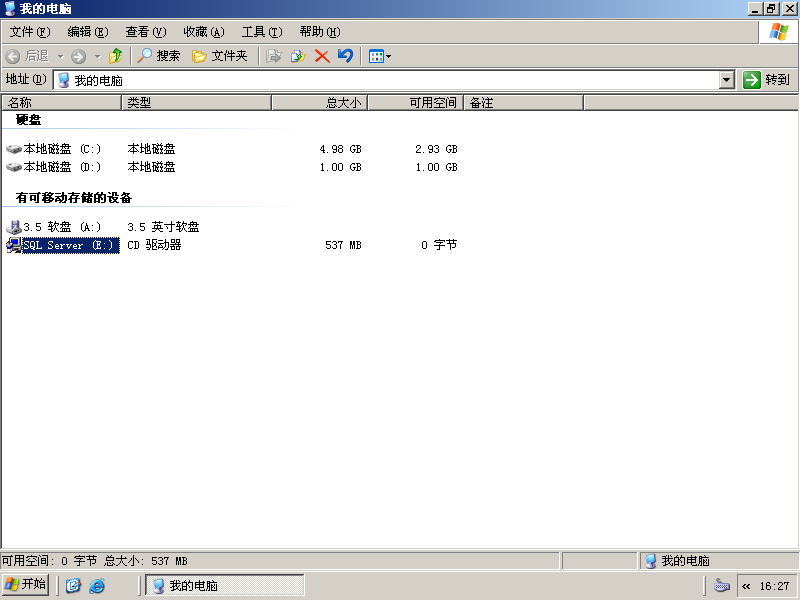Open the Forward history dropdown arrow
The image size is (800, 600).
coord(97,56)
